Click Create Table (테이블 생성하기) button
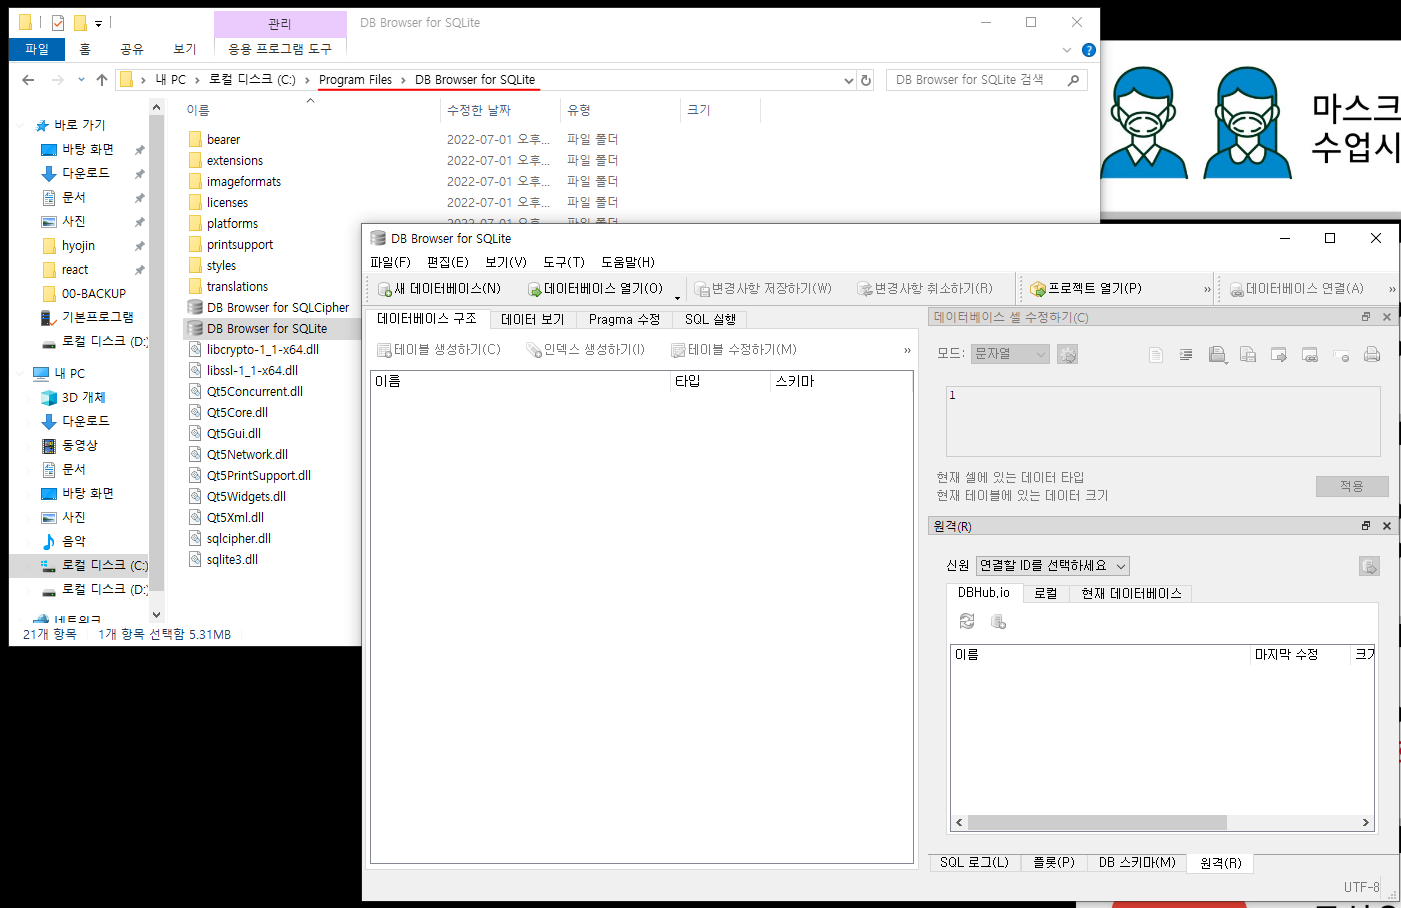The height and width of the screenshot is (908, 1401). pos(438,350)
